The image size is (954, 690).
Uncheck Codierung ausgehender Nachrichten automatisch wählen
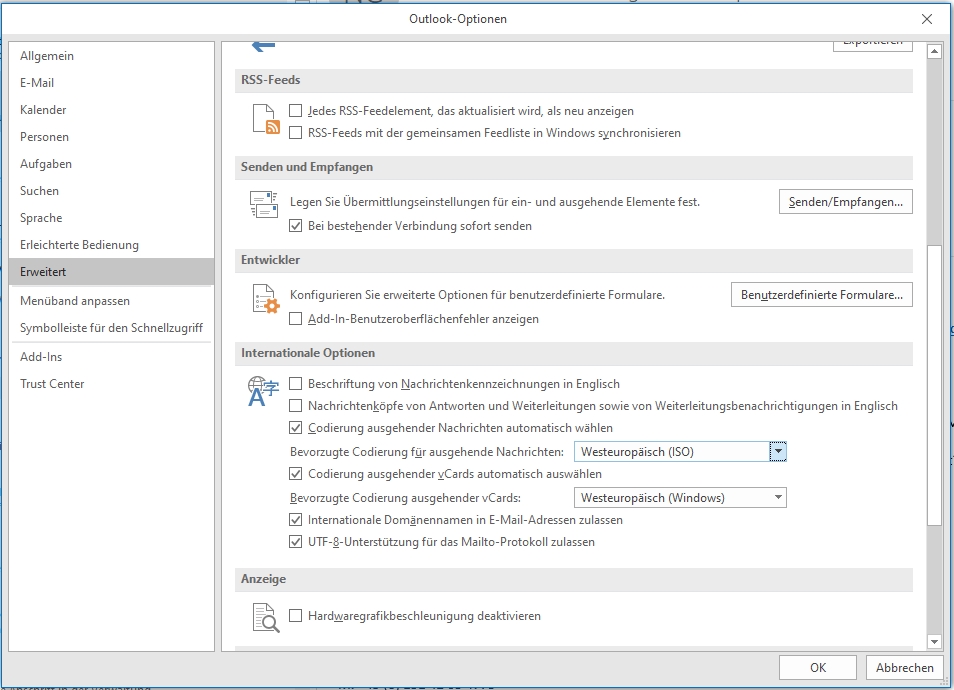296,428
